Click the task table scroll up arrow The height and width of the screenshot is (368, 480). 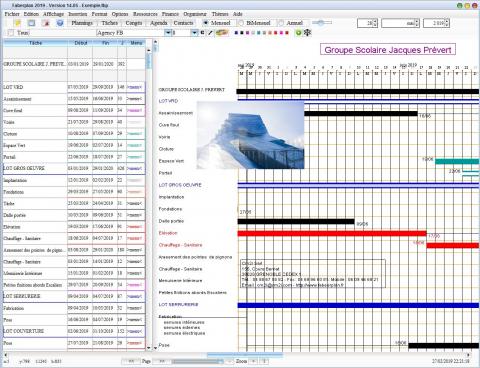(149, 50)
